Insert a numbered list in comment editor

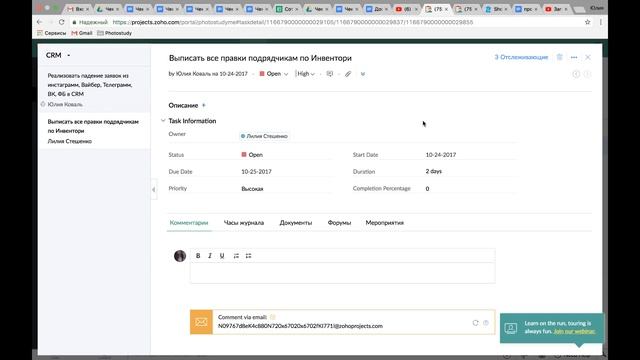click(236, 256)
